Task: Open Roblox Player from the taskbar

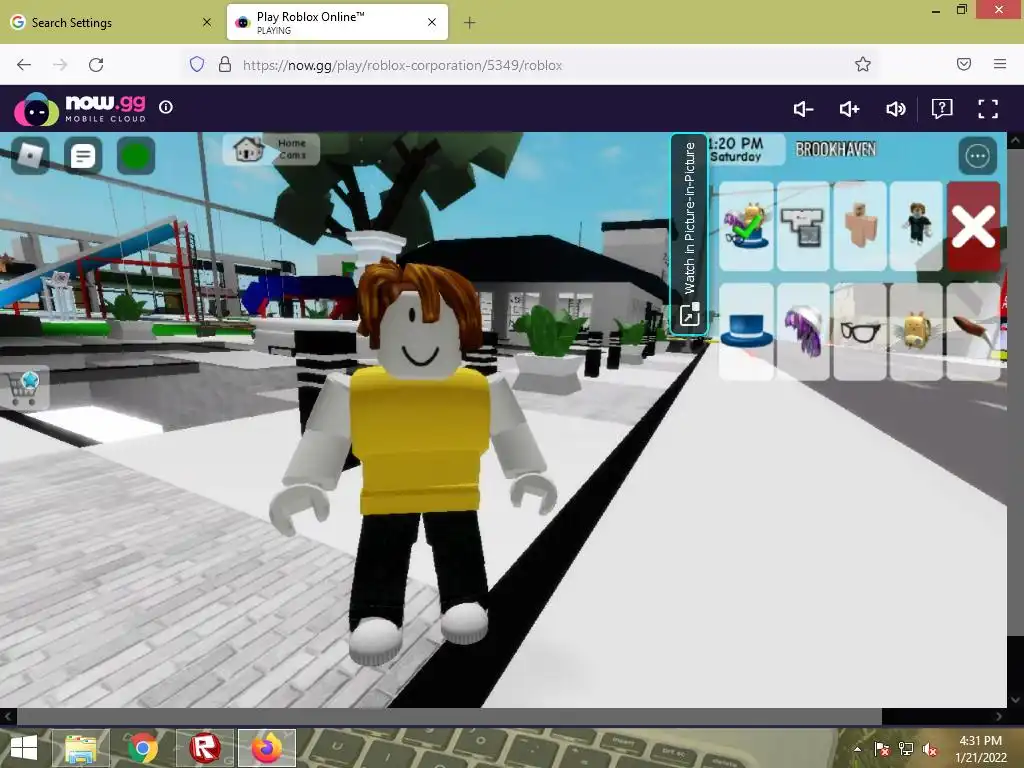Action: tap(204, 748)
